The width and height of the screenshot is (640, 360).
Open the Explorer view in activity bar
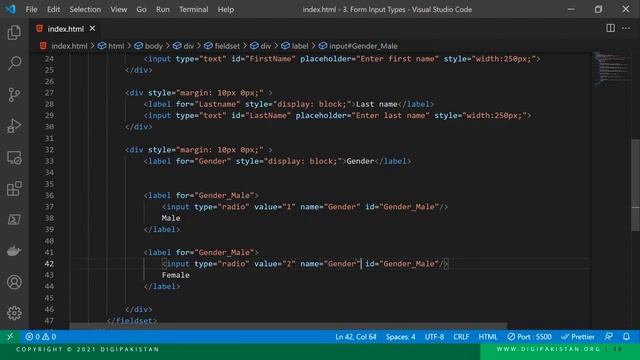pos(14,32)
